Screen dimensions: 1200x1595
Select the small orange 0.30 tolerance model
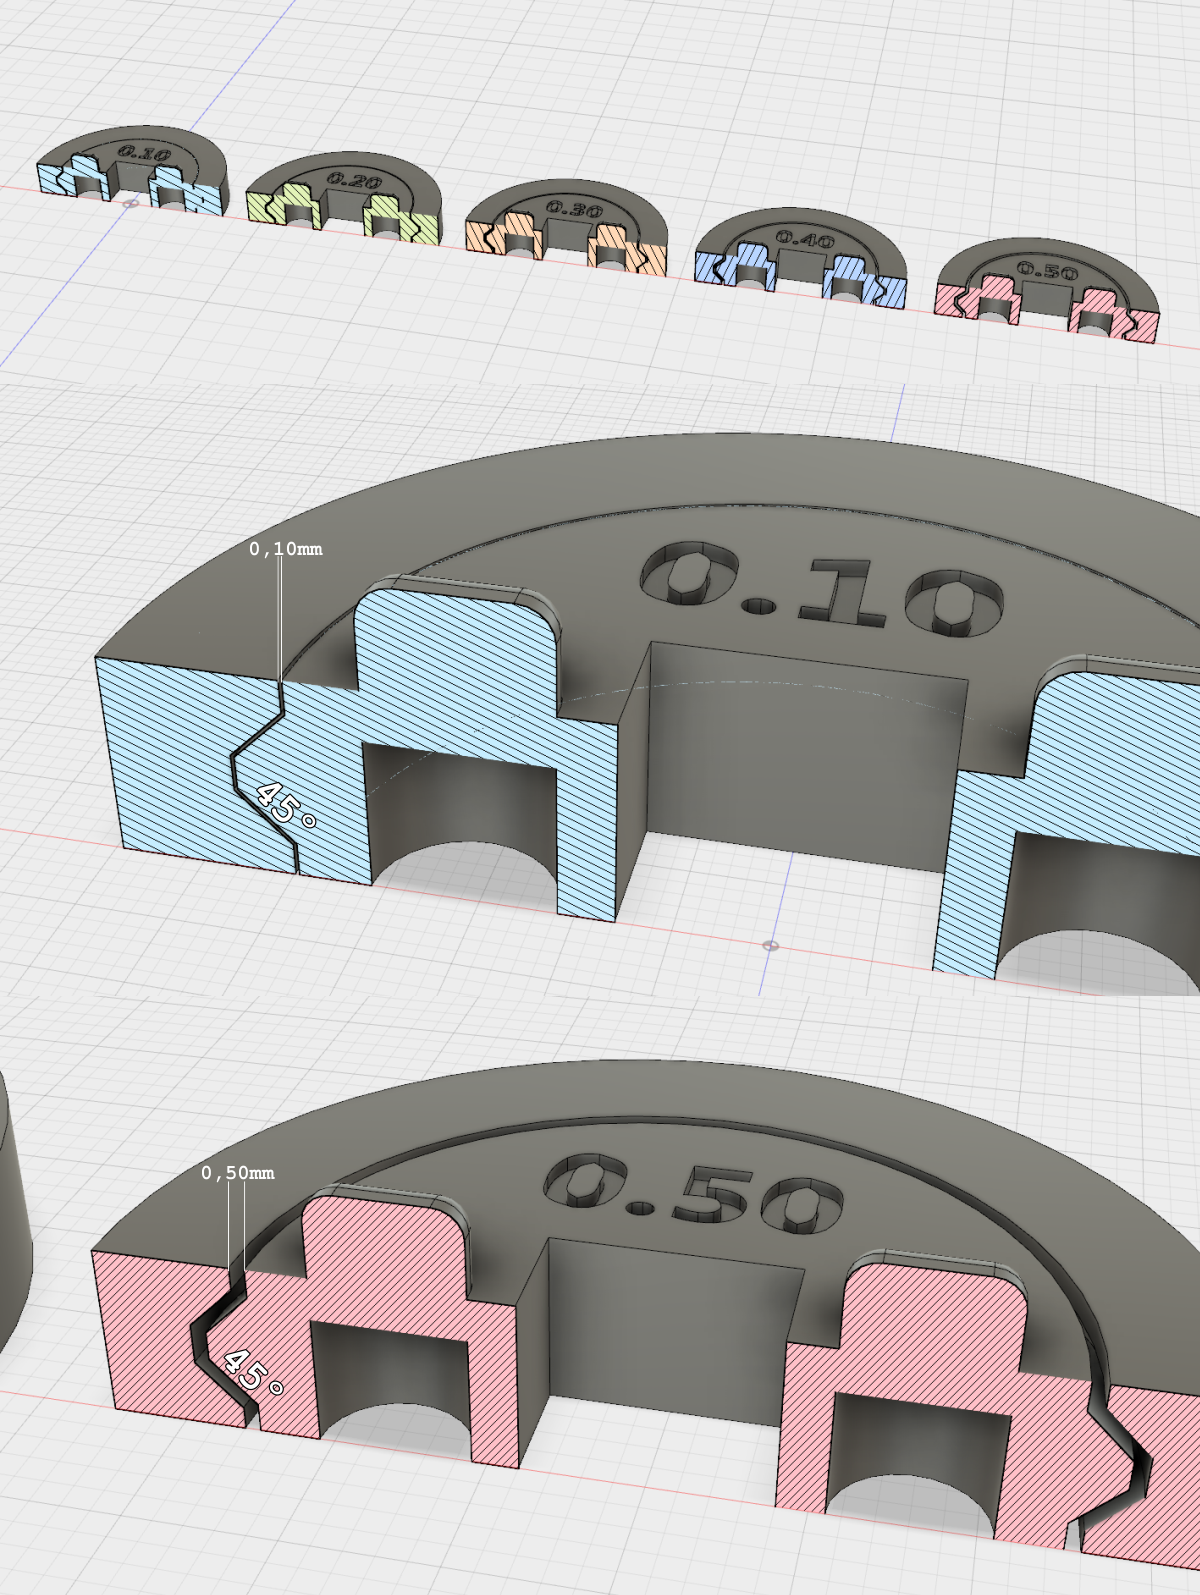[x=567, y=226]
